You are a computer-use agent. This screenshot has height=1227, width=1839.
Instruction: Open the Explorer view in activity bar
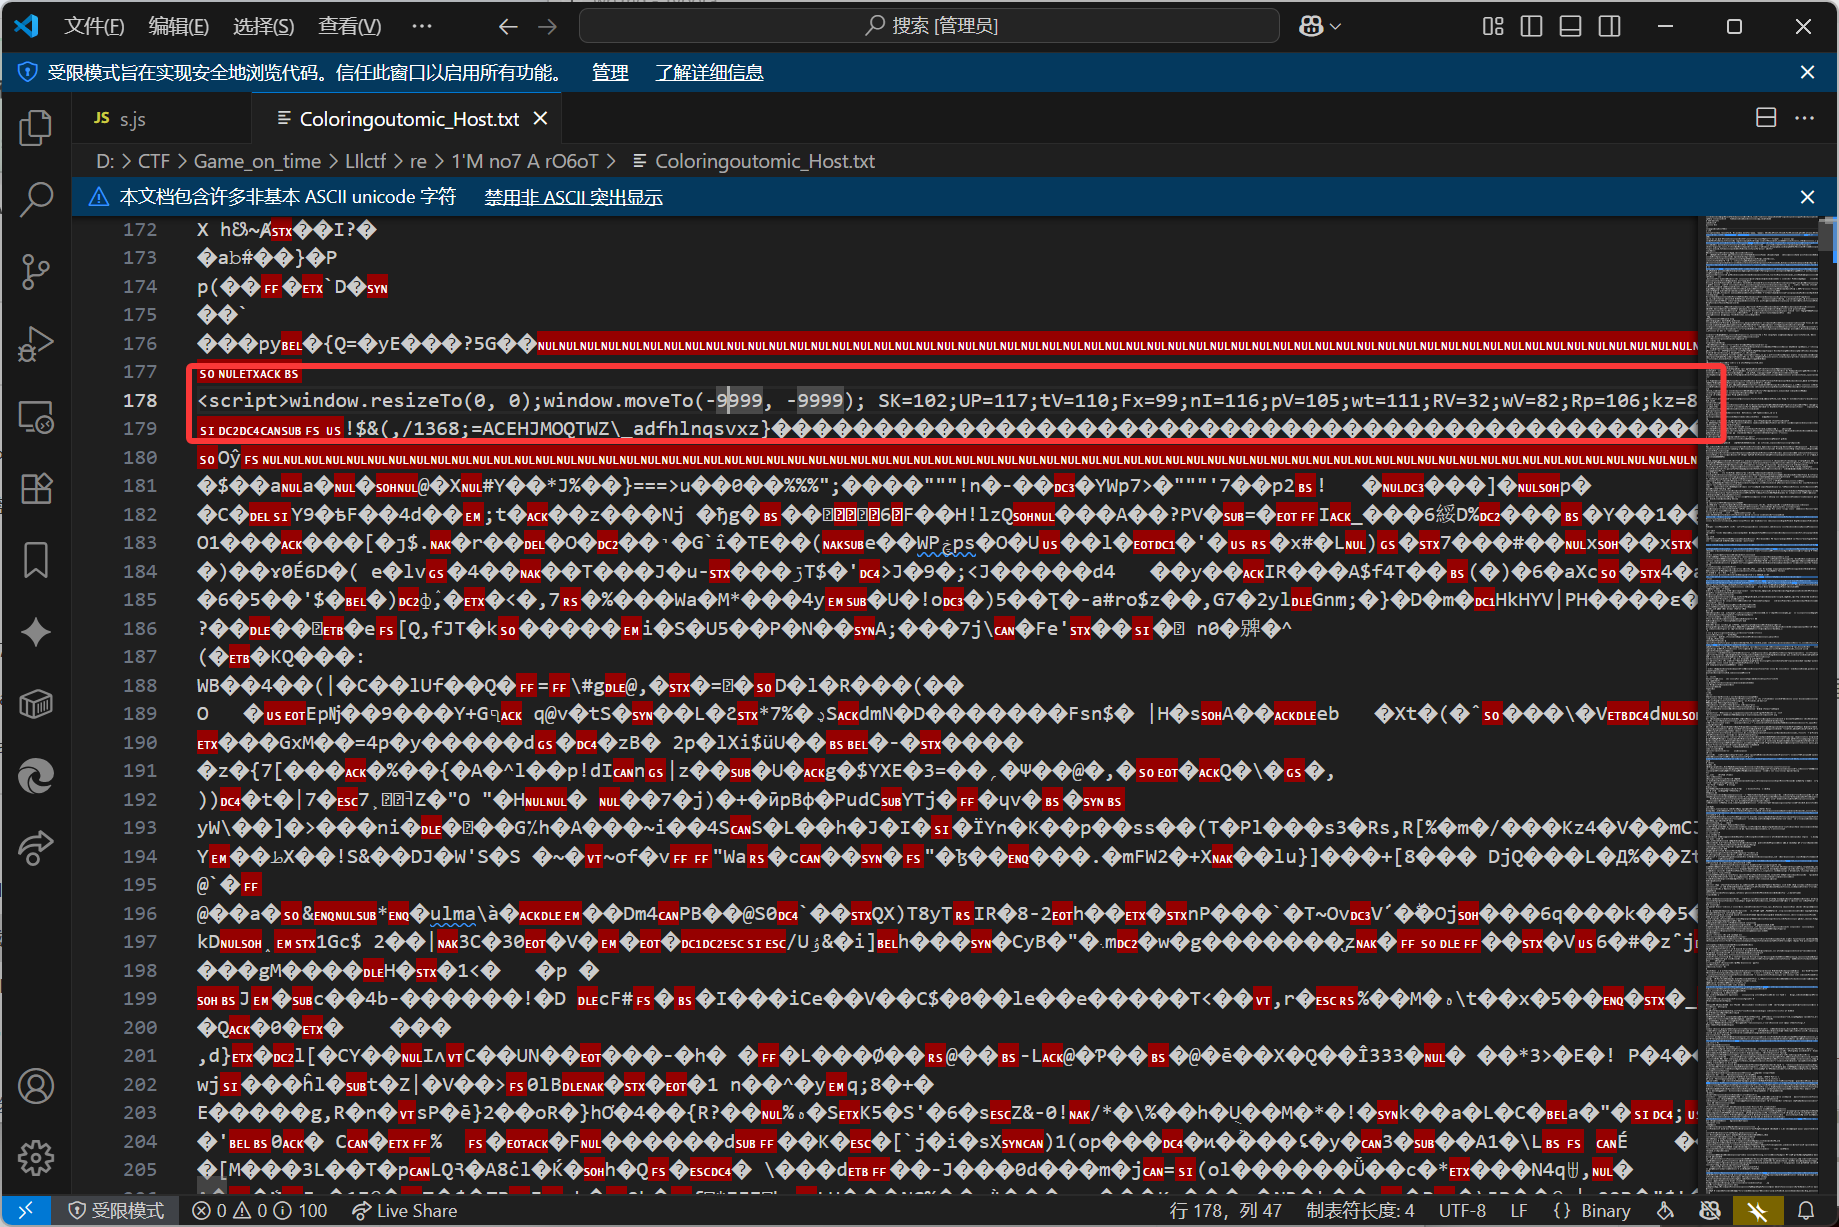(x=36, y=127)
